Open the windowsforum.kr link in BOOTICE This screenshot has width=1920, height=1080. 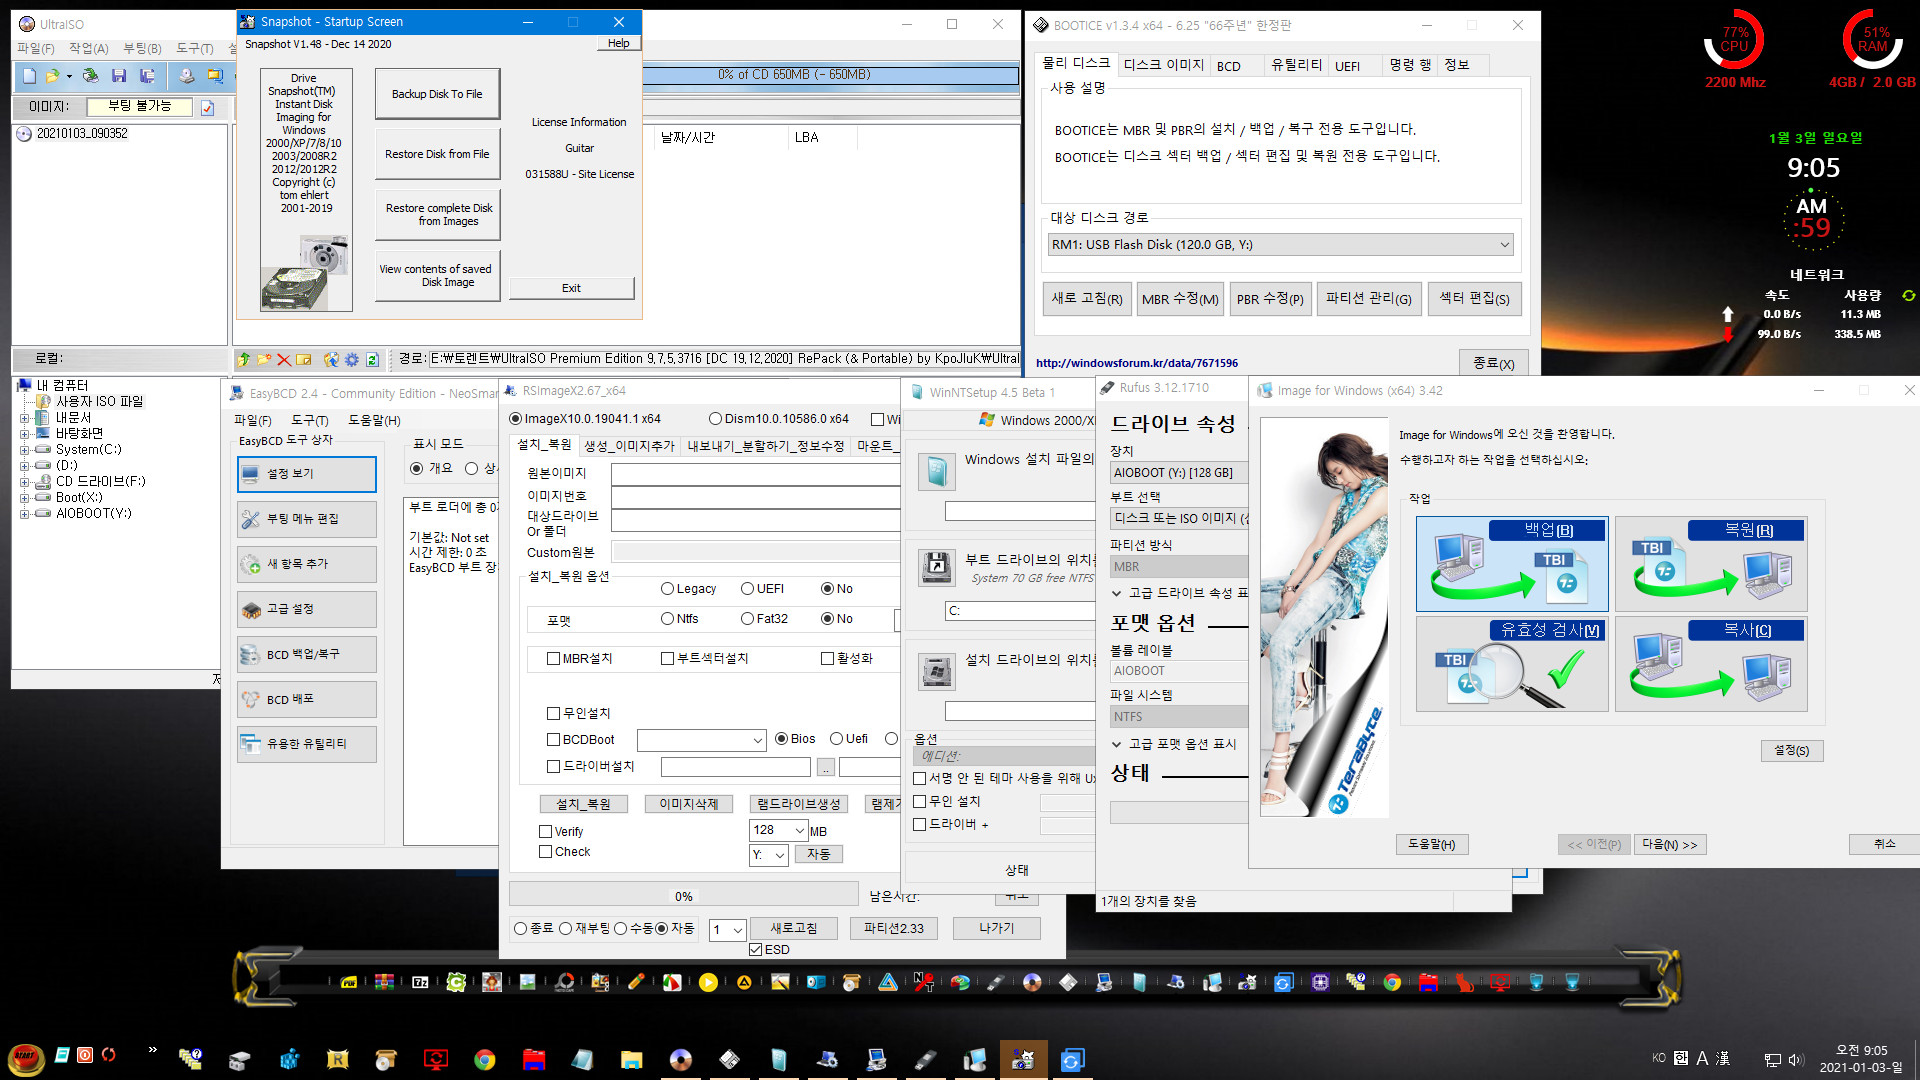(x=1137, y=363)
